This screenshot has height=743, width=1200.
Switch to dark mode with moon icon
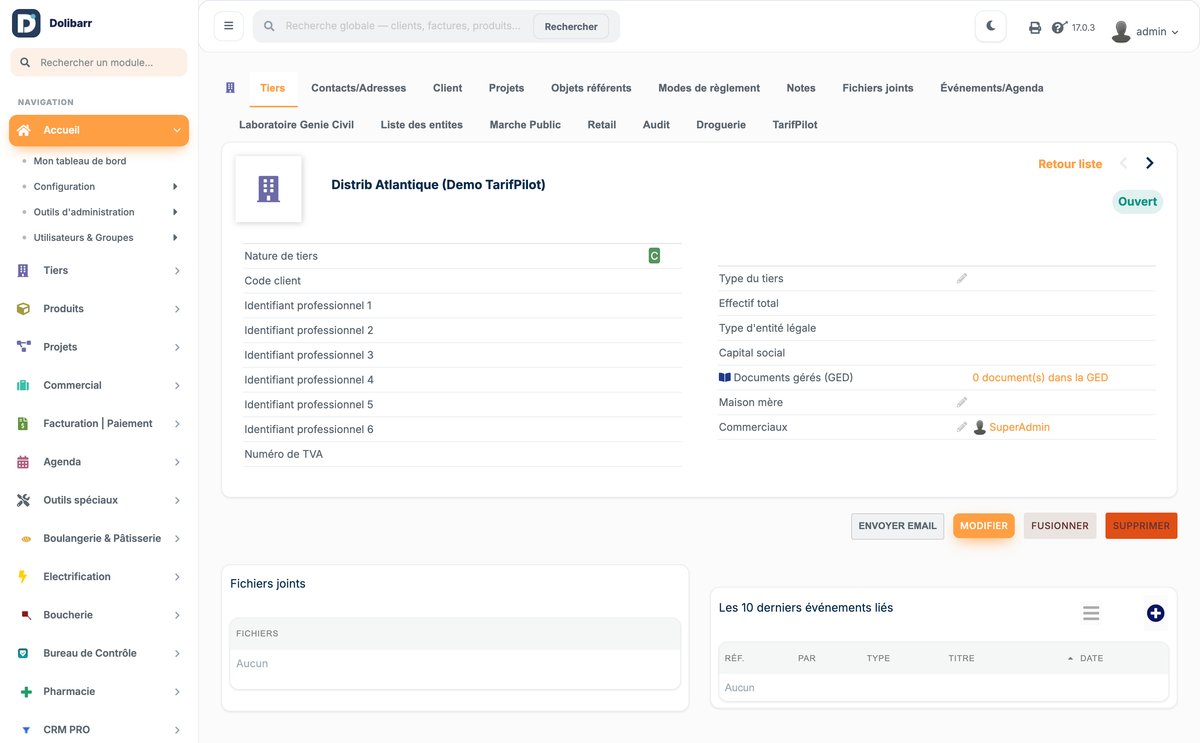pyautogui.click(x=991, y=26)
